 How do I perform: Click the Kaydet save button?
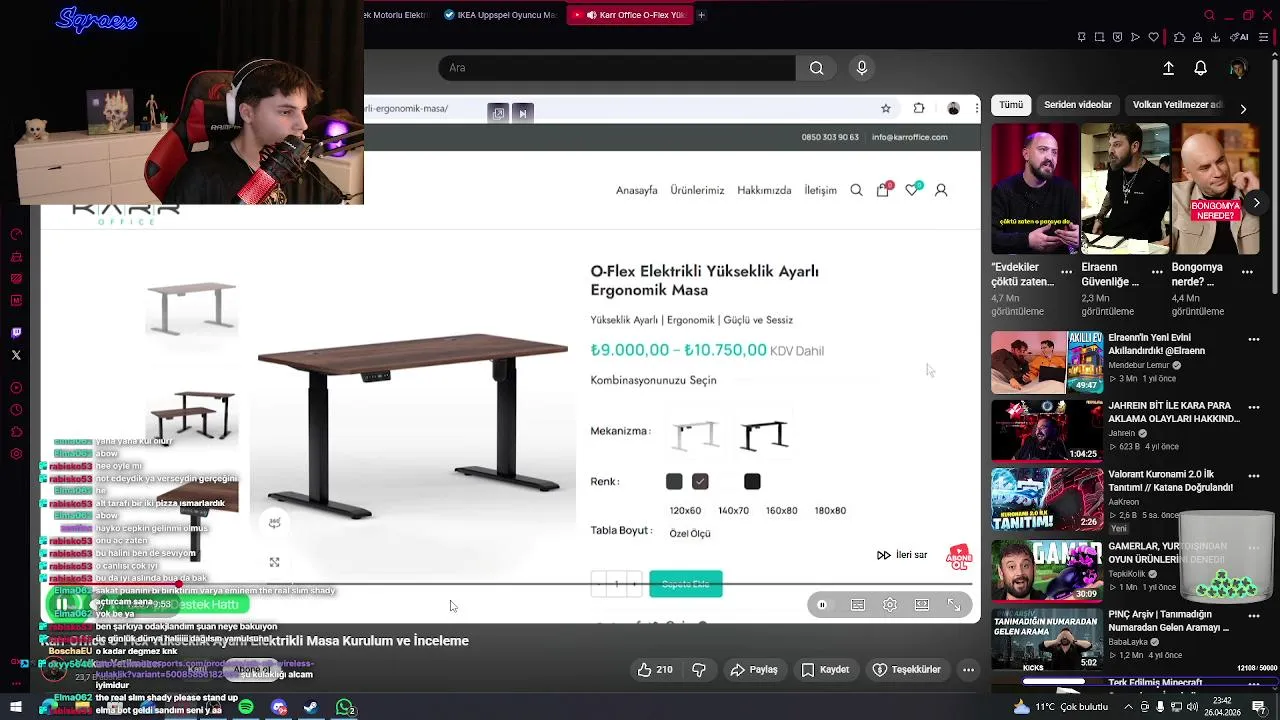[826, 669]
